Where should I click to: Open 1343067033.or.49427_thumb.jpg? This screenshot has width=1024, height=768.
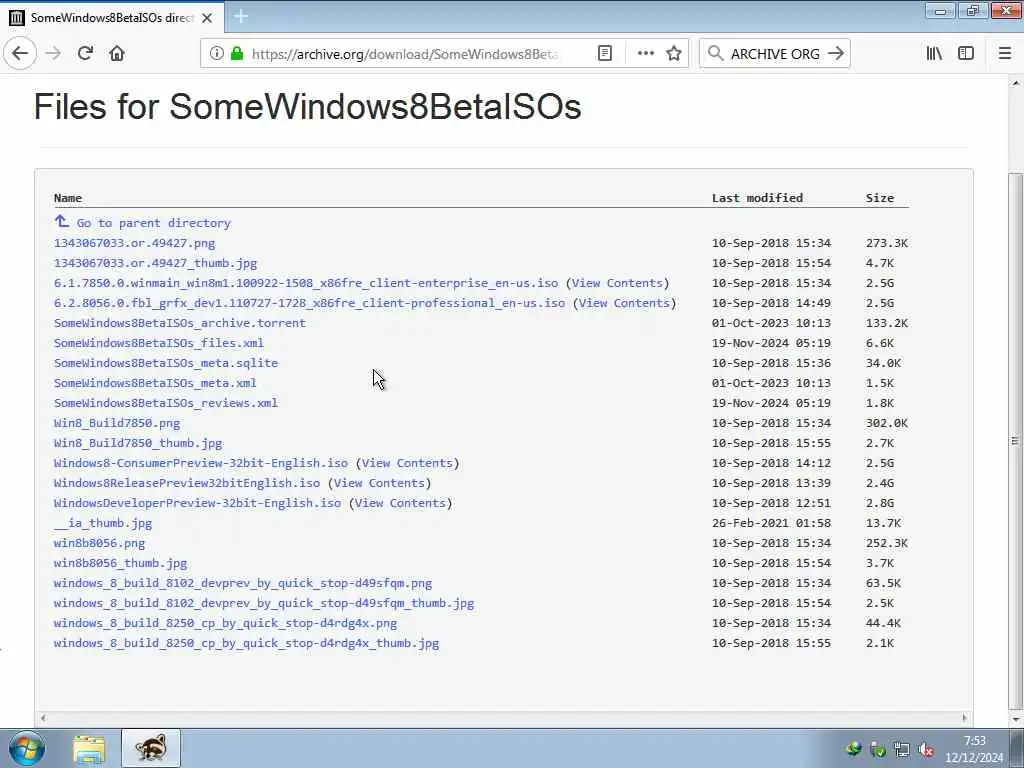click(x=155, y=263)
